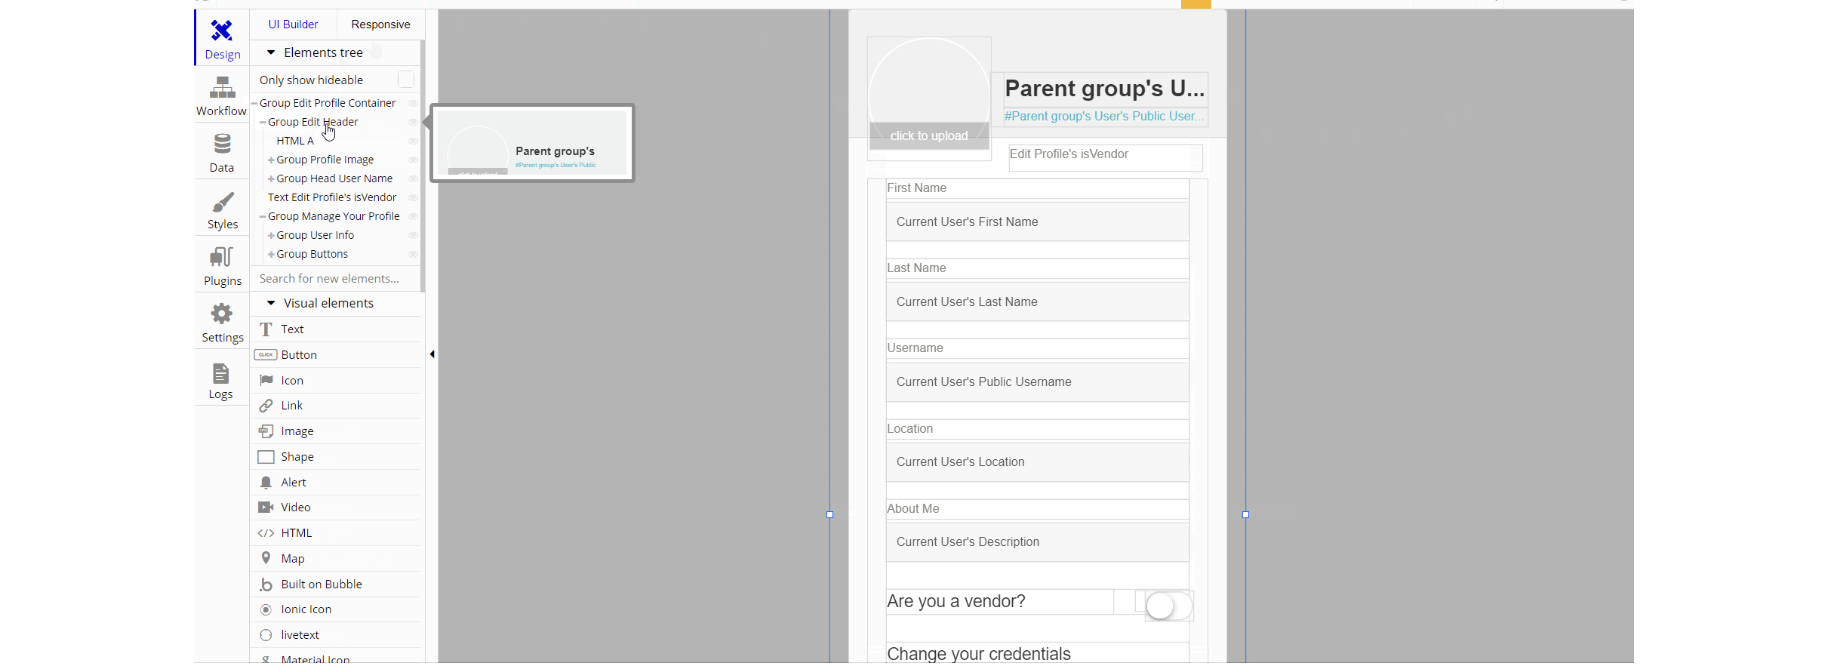Open the Settings gear section

[222, 323]
